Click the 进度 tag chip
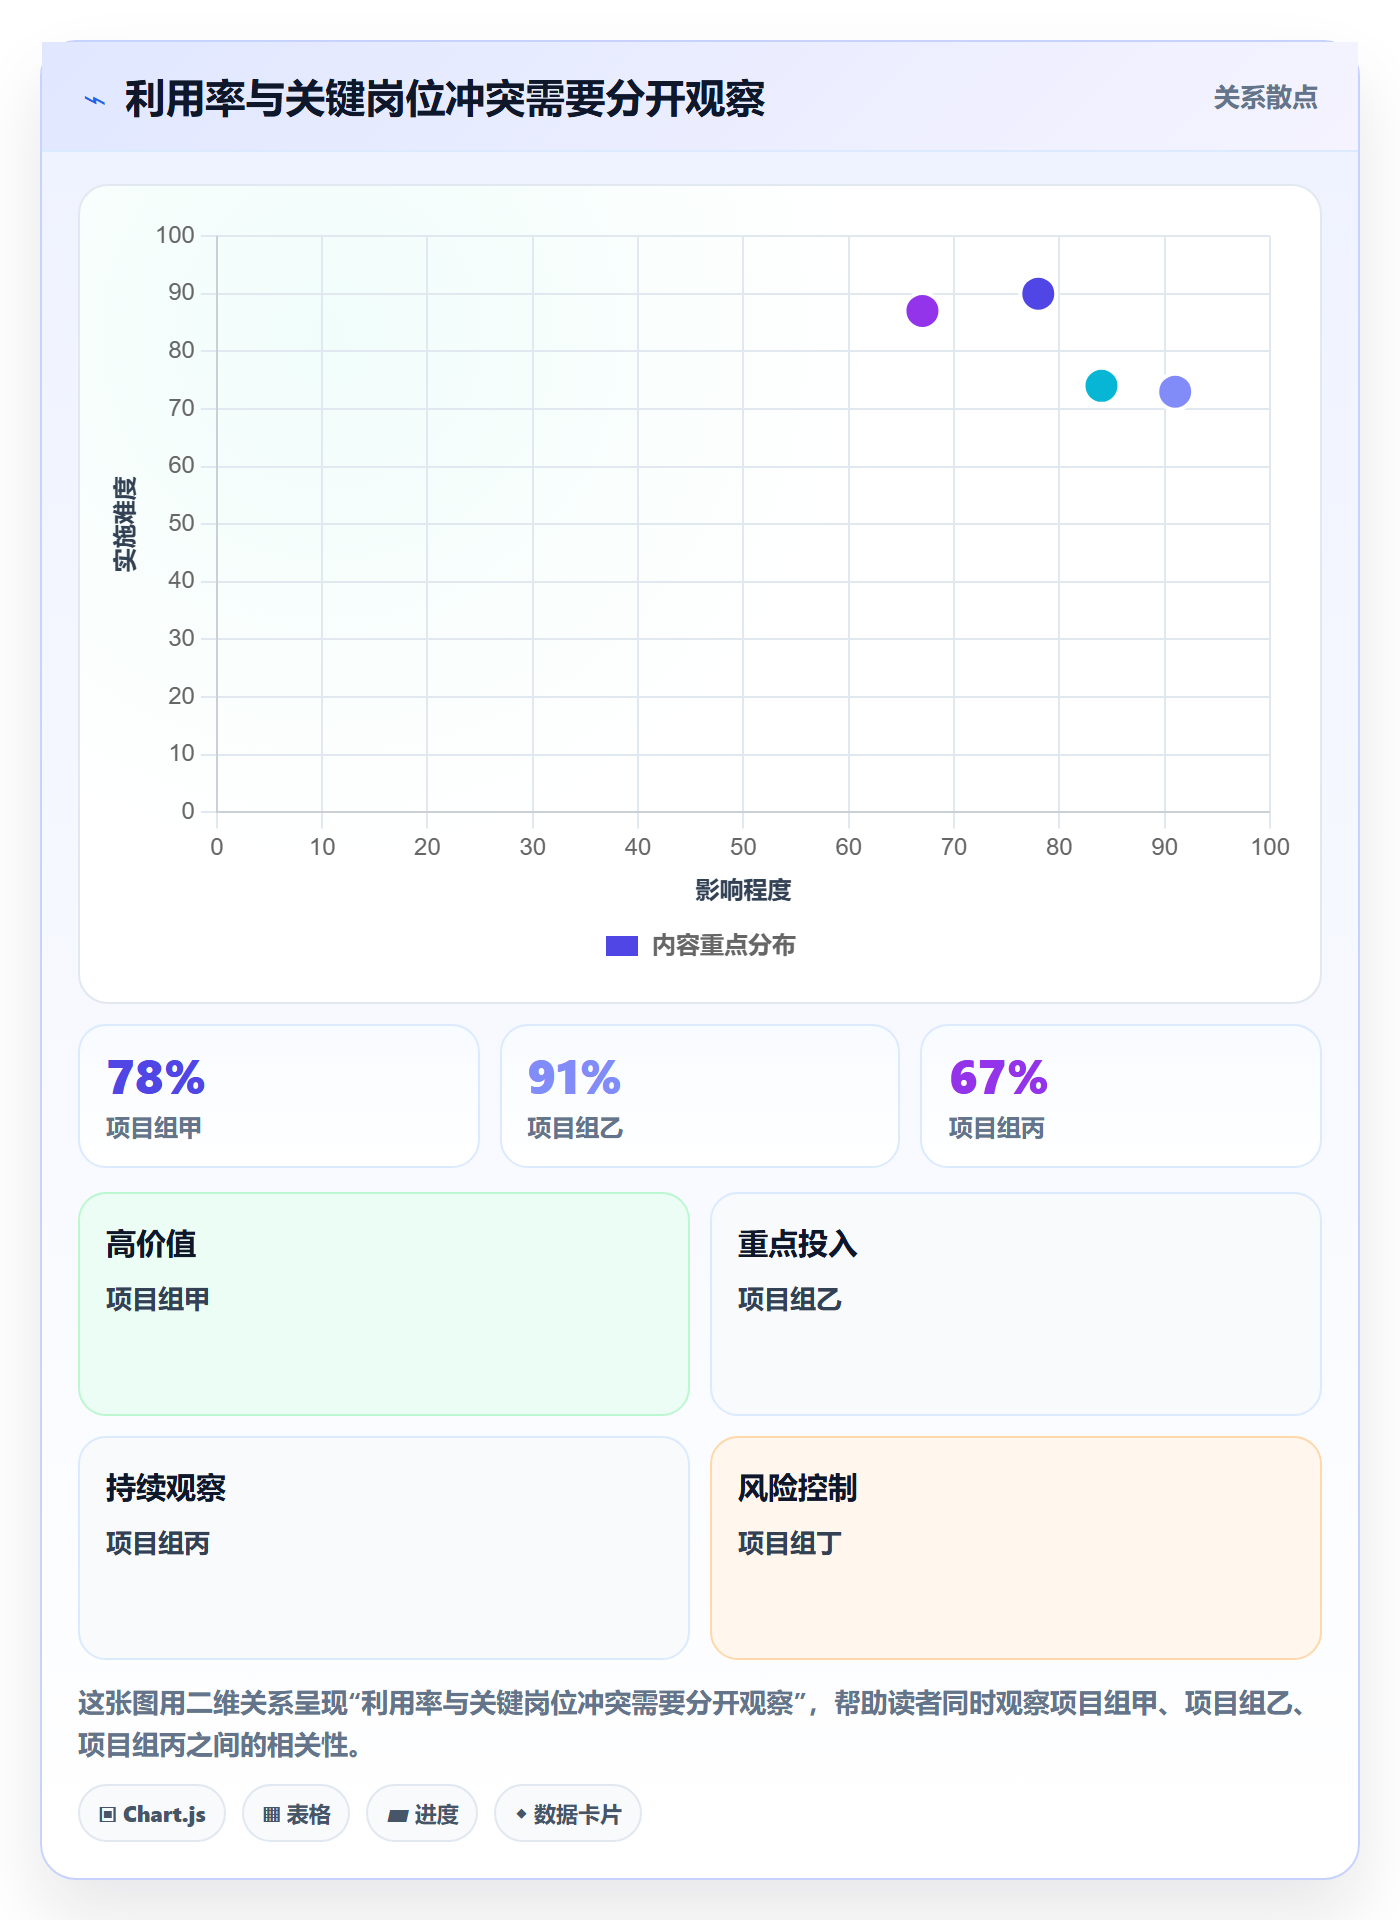The image size is (1400, 1920). click(x=422, y=1814)
